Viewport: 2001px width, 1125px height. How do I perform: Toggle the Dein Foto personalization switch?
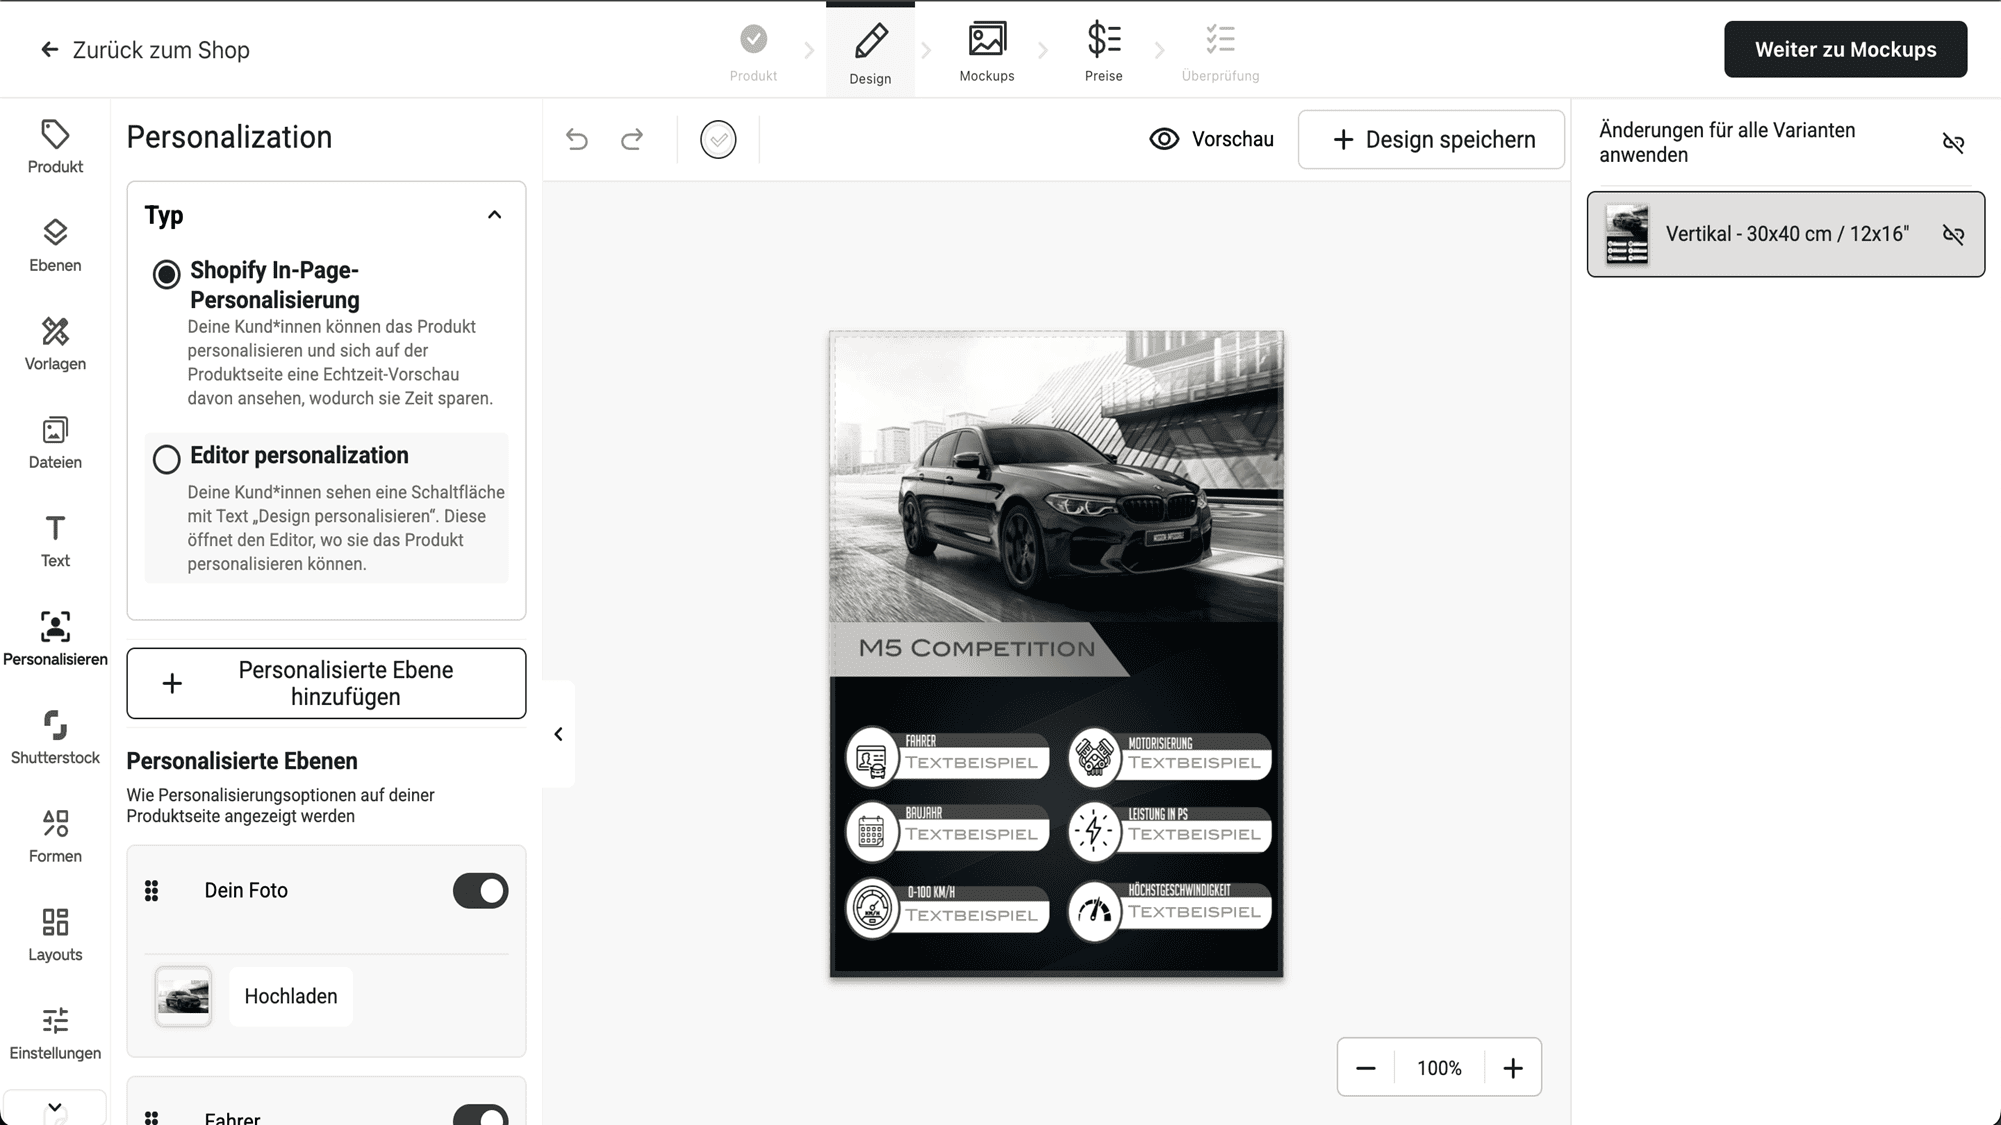tap(480, 891)
